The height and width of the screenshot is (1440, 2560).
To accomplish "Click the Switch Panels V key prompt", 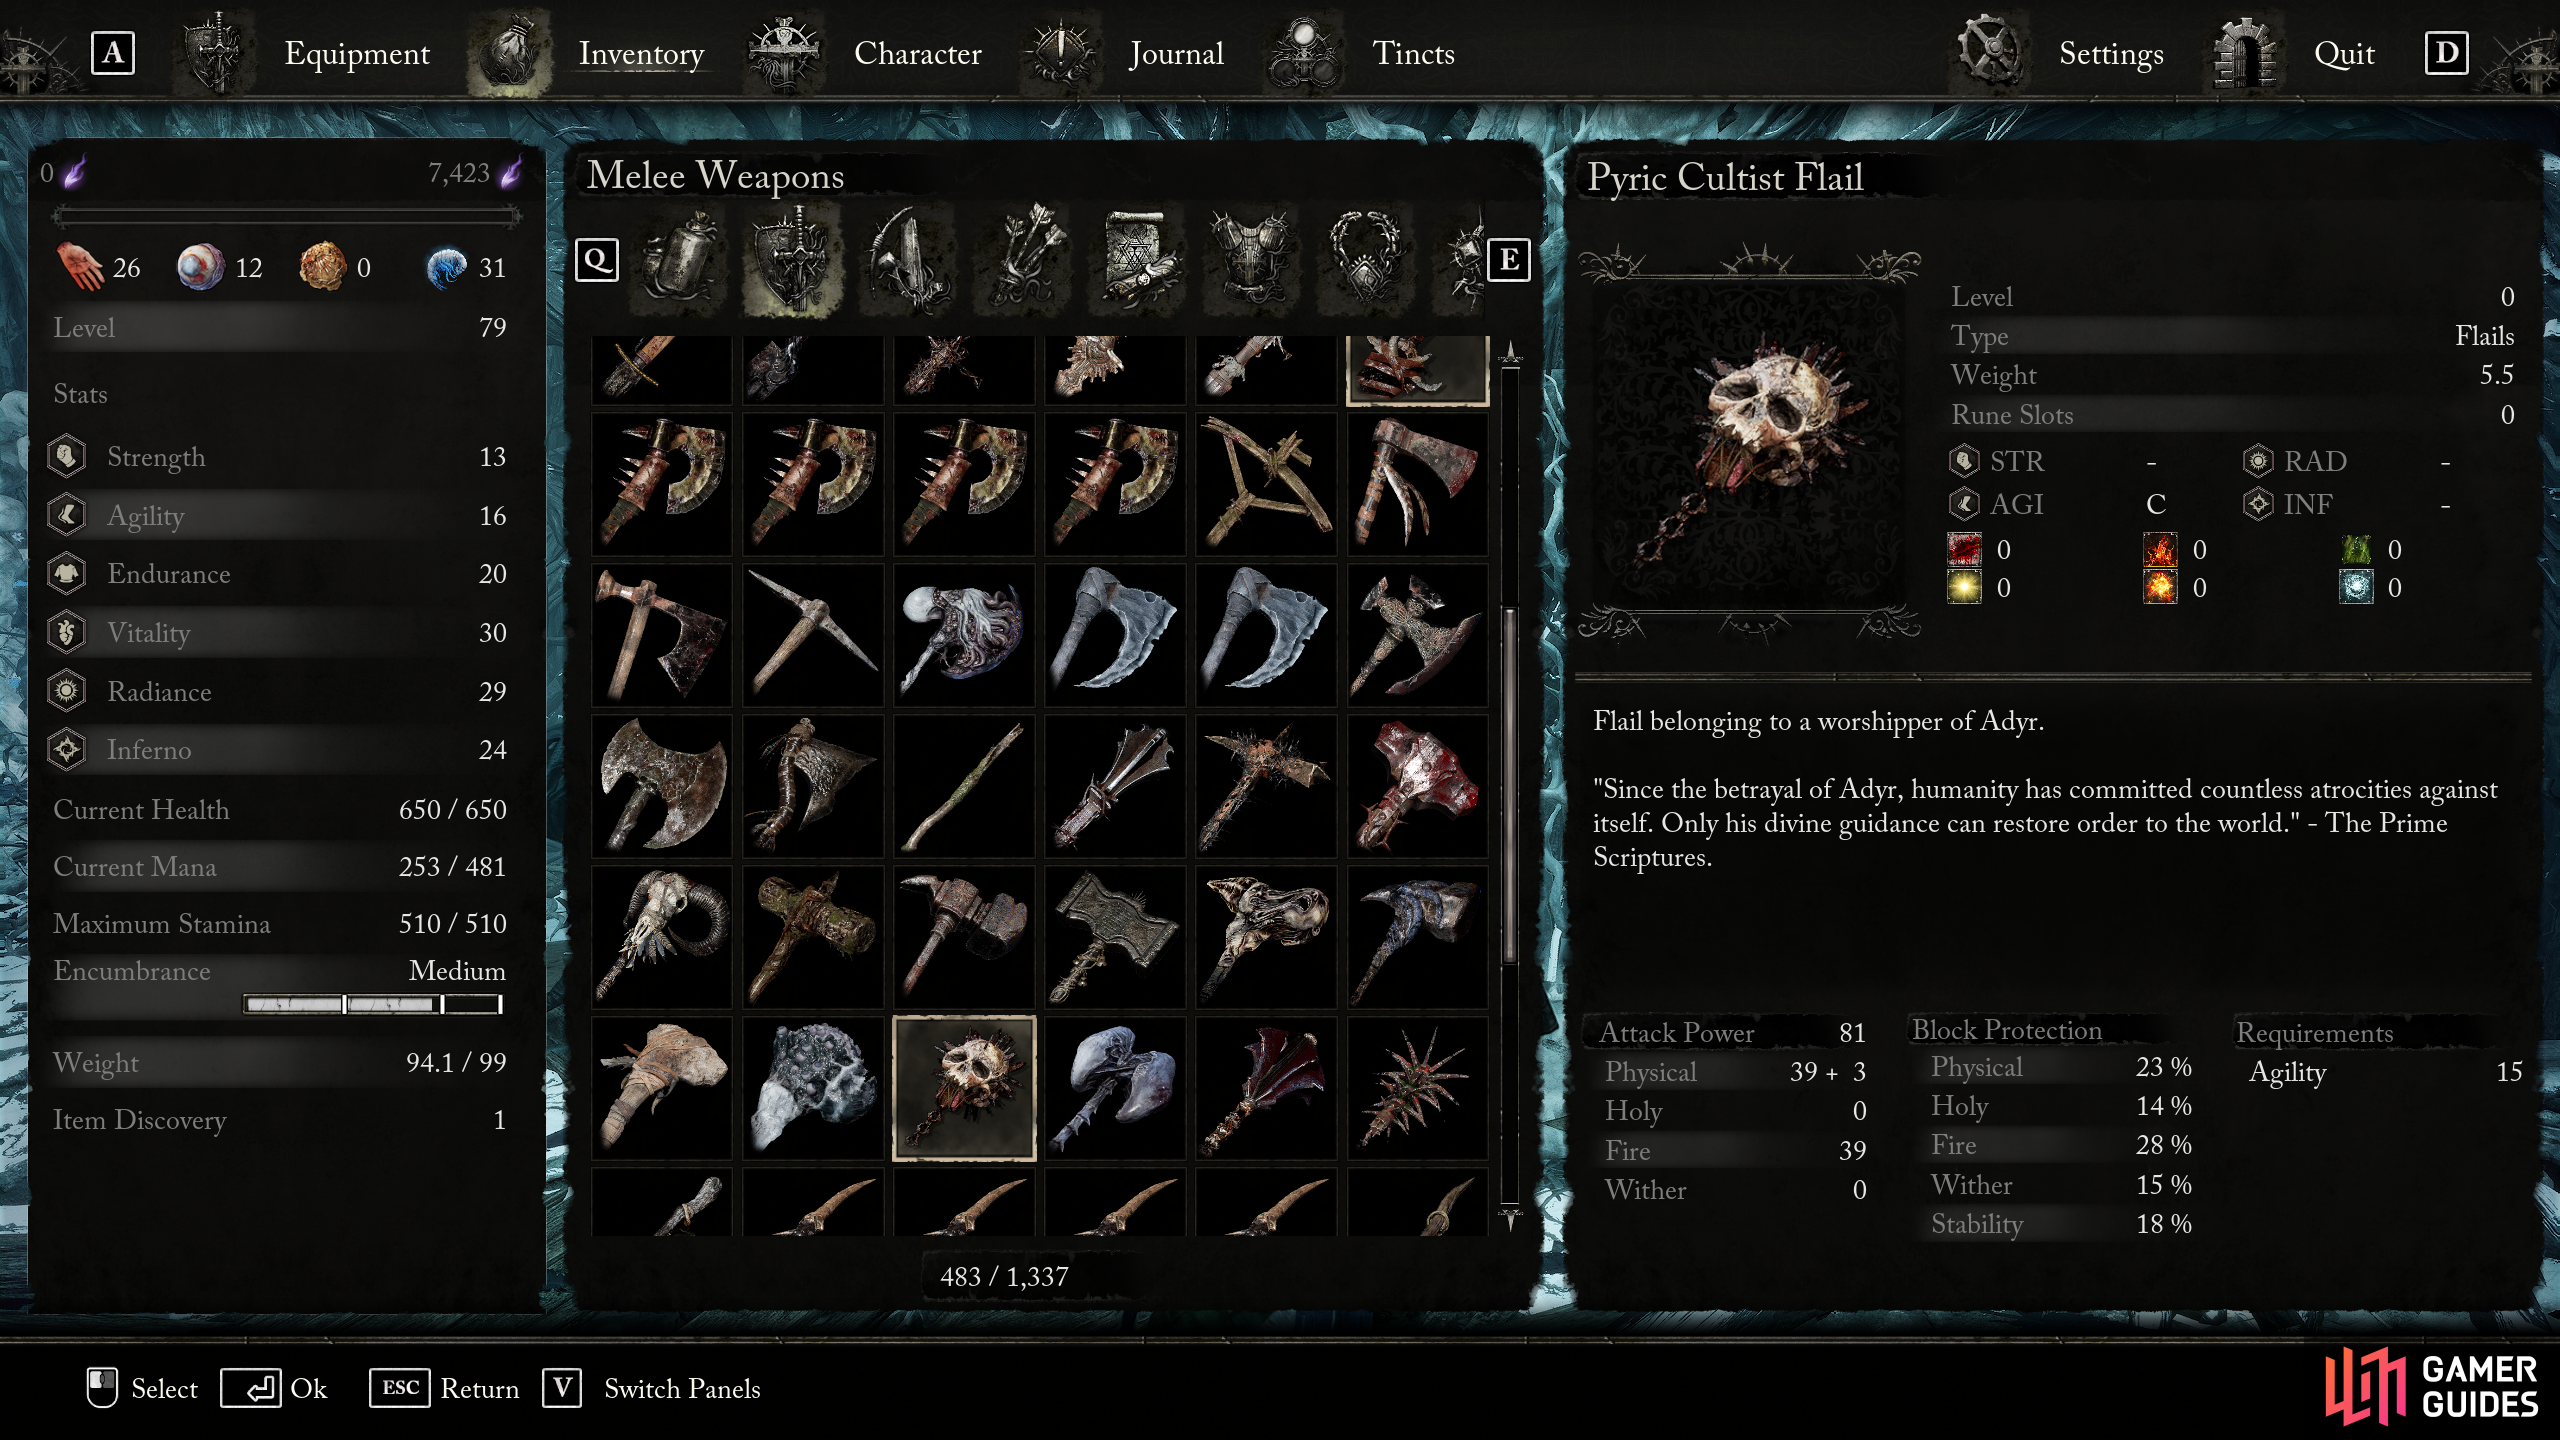I will point(562,1388).
